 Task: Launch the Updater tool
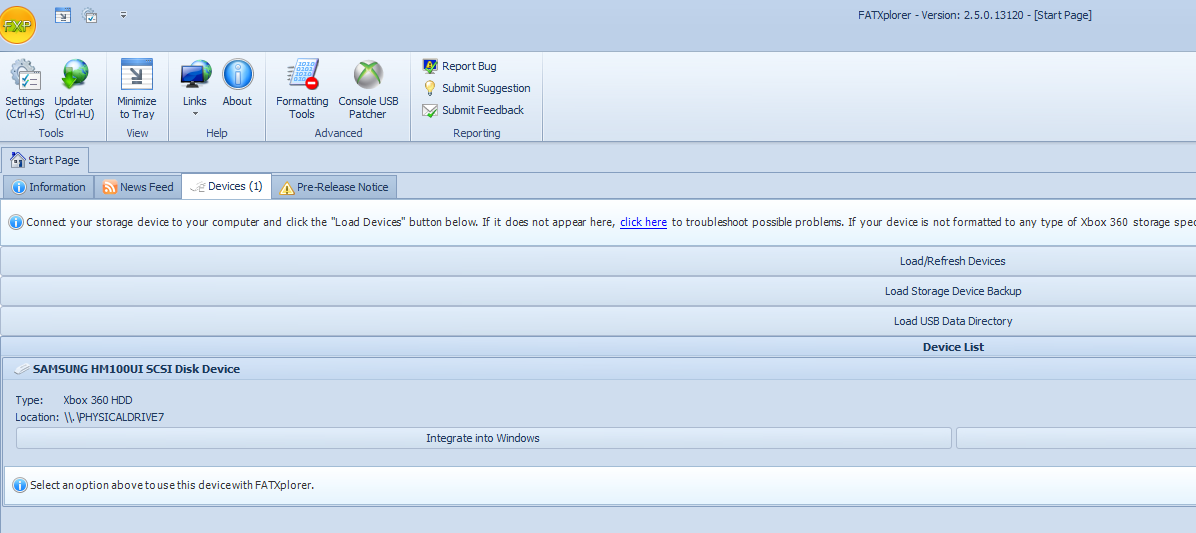[74, 88]
